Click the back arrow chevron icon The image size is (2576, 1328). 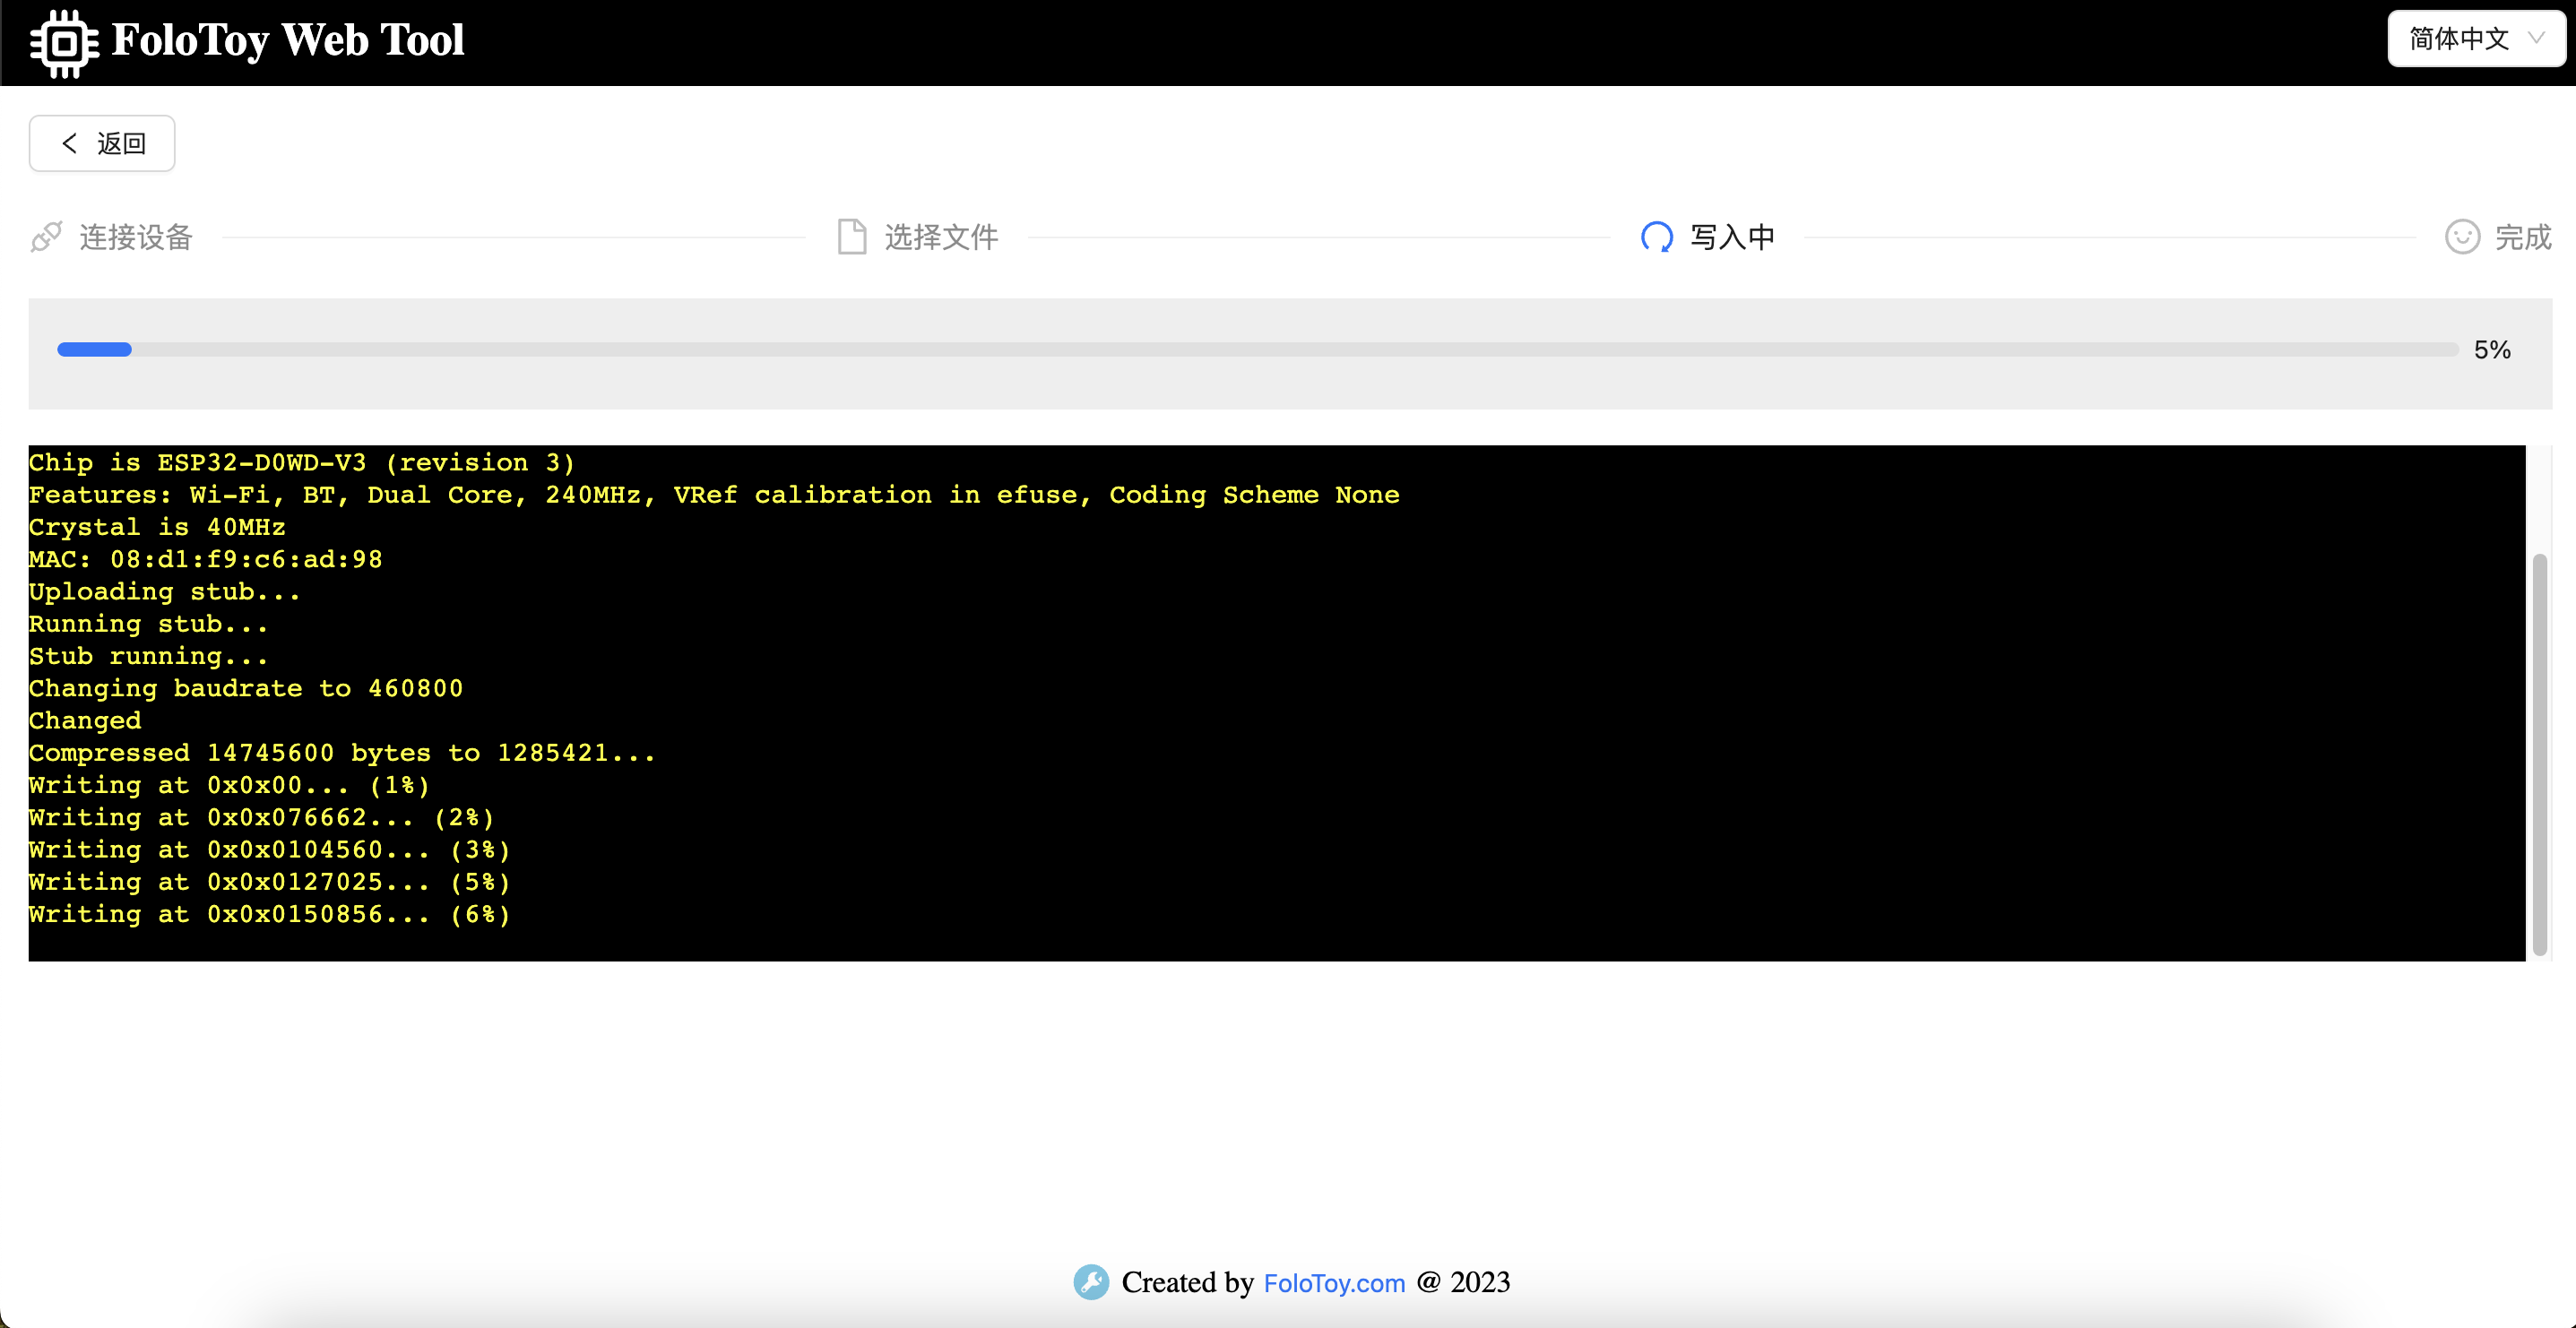coord(69,143)
